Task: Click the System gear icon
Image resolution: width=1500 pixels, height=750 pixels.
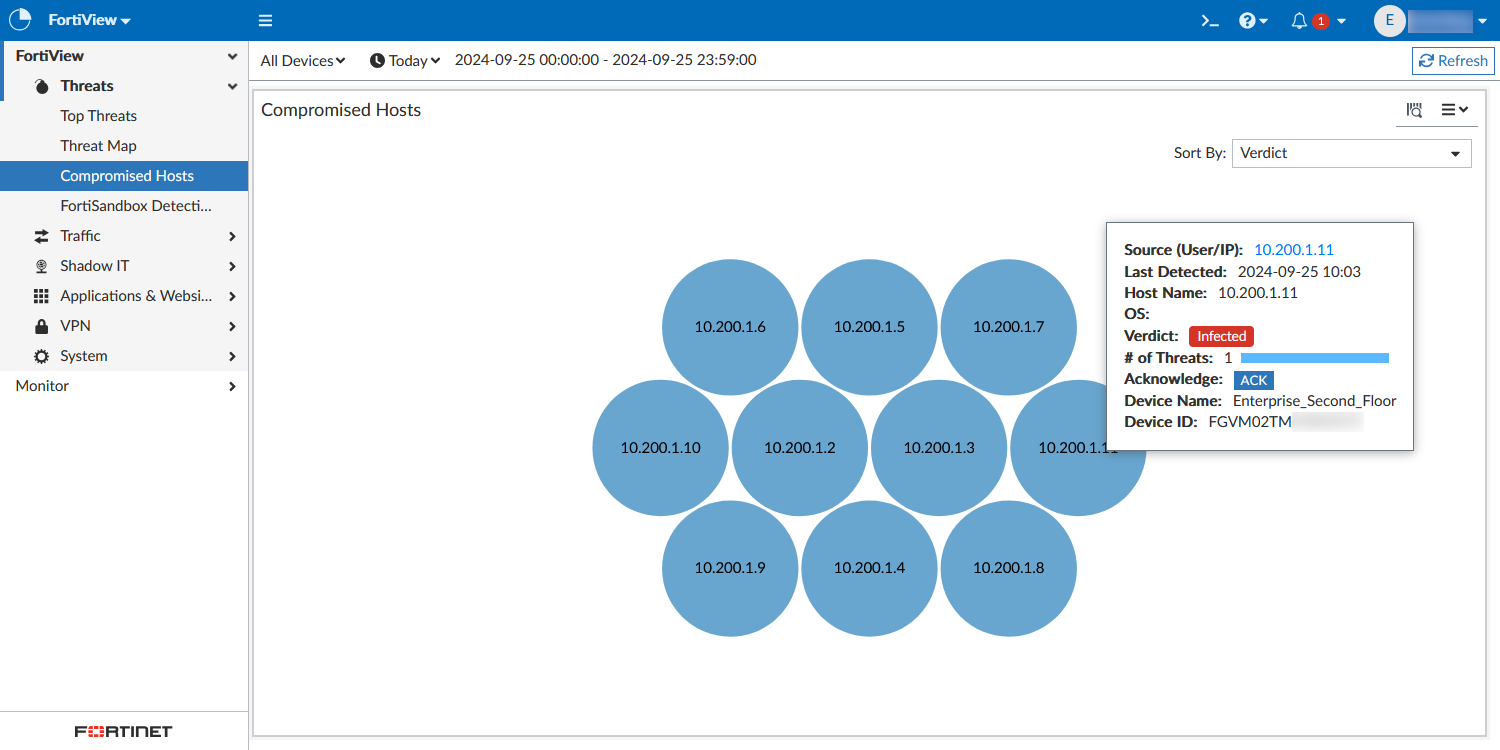Action: click(41, 356)
